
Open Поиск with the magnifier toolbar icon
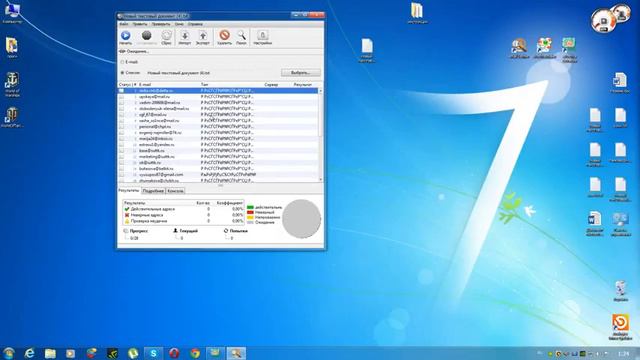click(x=241, y=37)
